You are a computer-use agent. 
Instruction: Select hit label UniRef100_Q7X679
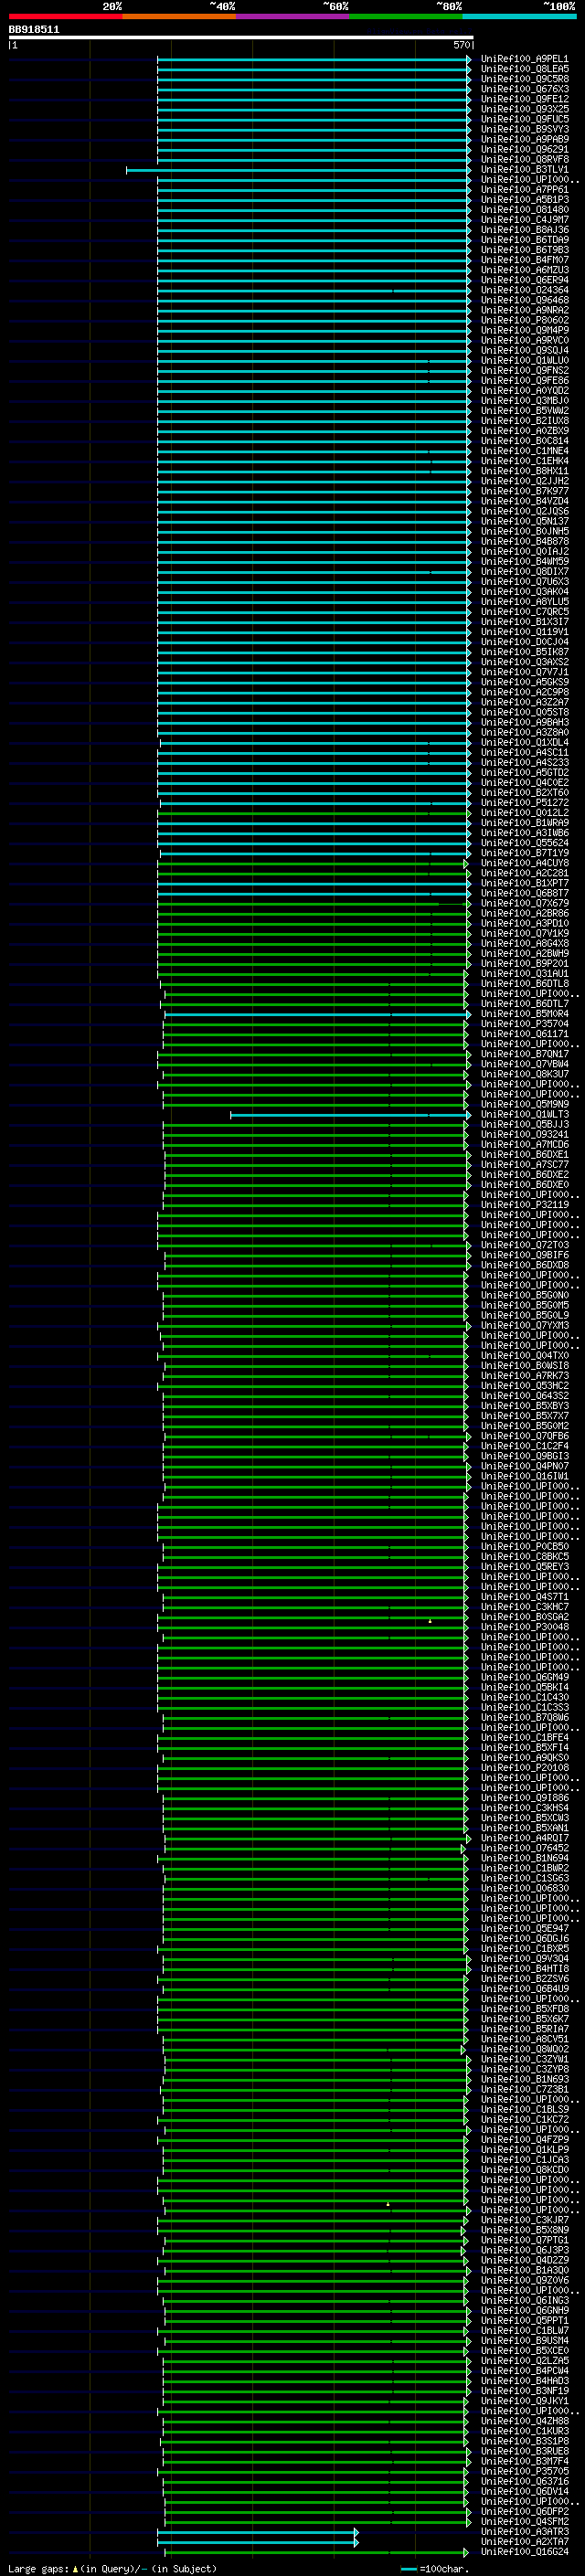click(524, 903)
